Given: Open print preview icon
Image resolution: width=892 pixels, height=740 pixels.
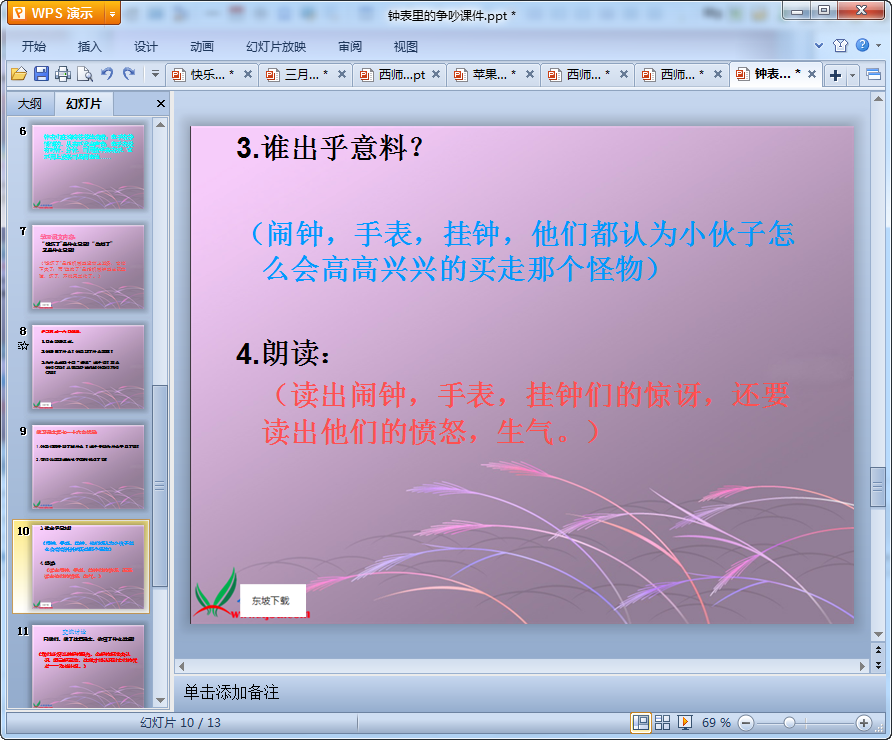Looking at the screenshot, I should [85, 74].
